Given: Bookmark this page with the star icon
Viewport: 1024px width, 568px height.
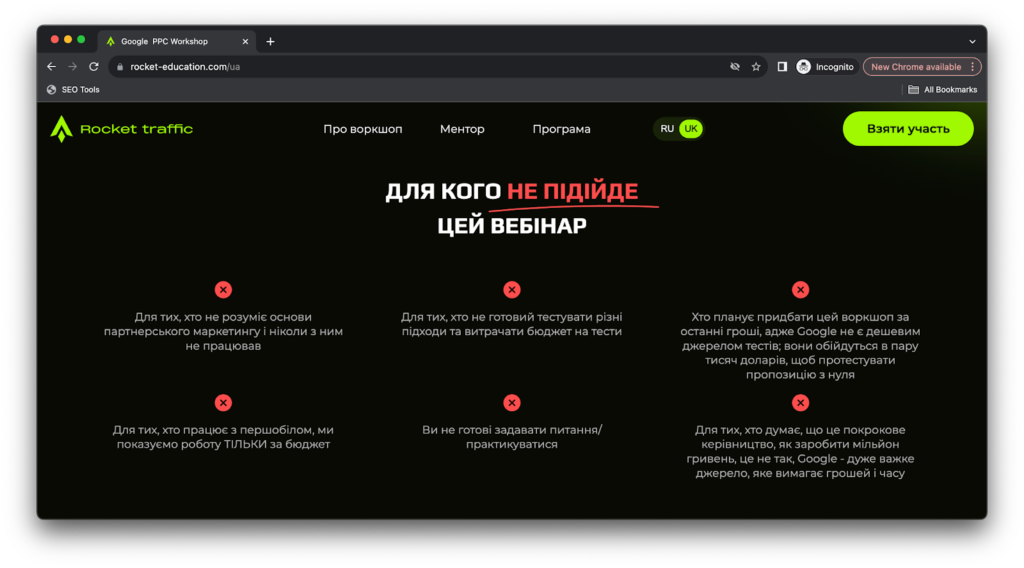Looking at the screenshot, I should (x=756, y=67).
